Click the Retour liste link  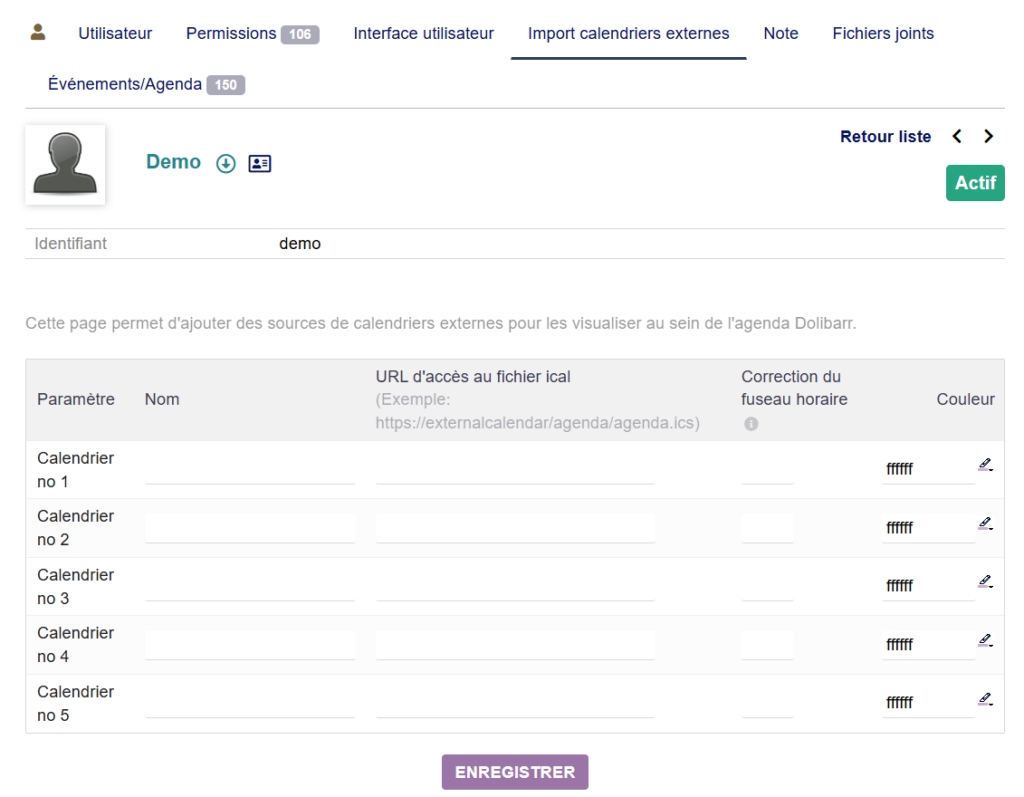[x=885, y=137]
